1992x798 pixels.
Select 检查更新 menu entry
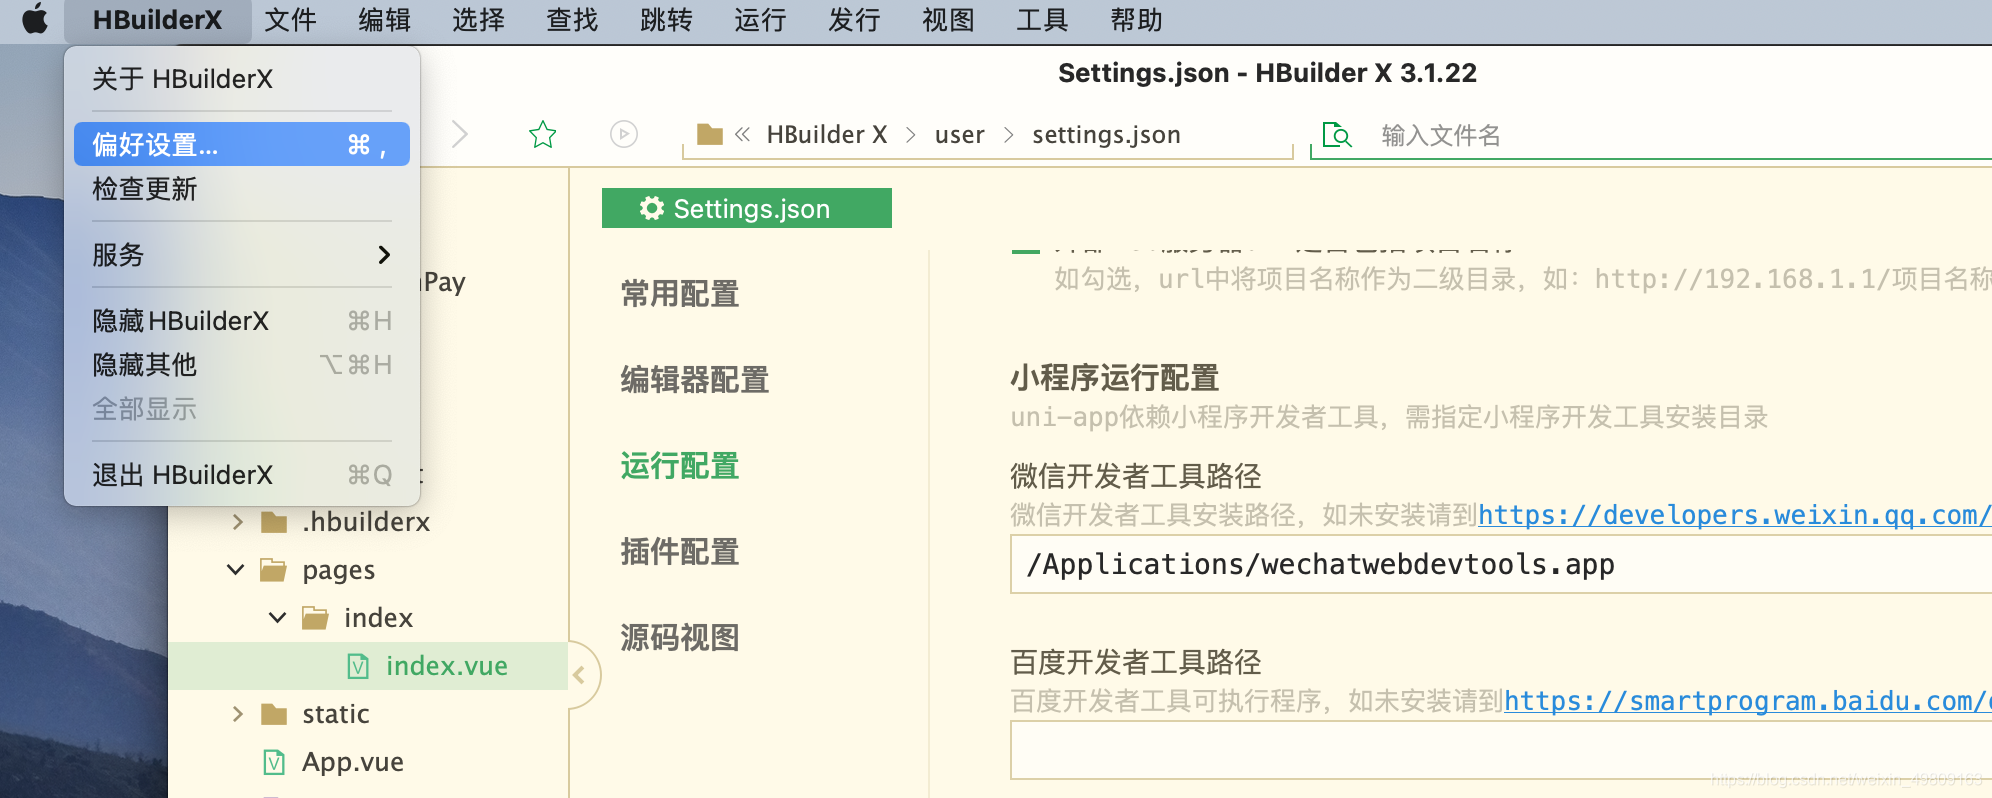click(x=242, y=189)
